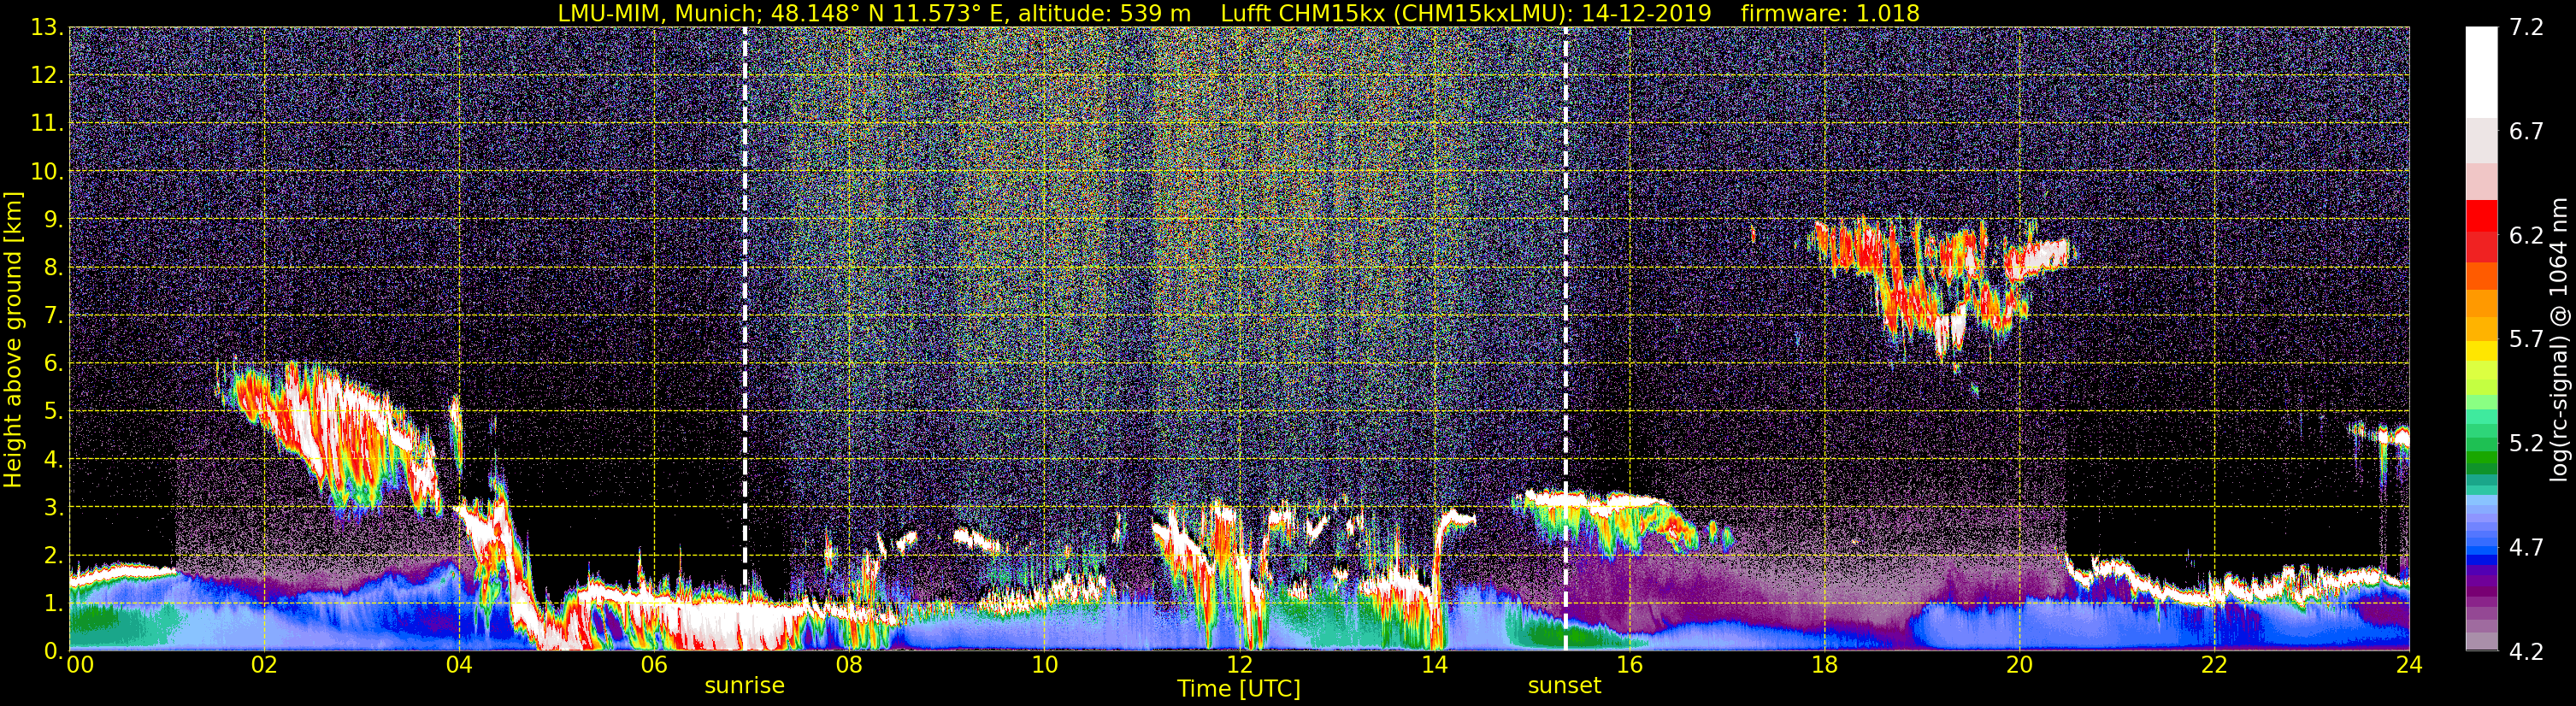
Task: Click the '12' time tick label
Action: (x=1239, y=665)
